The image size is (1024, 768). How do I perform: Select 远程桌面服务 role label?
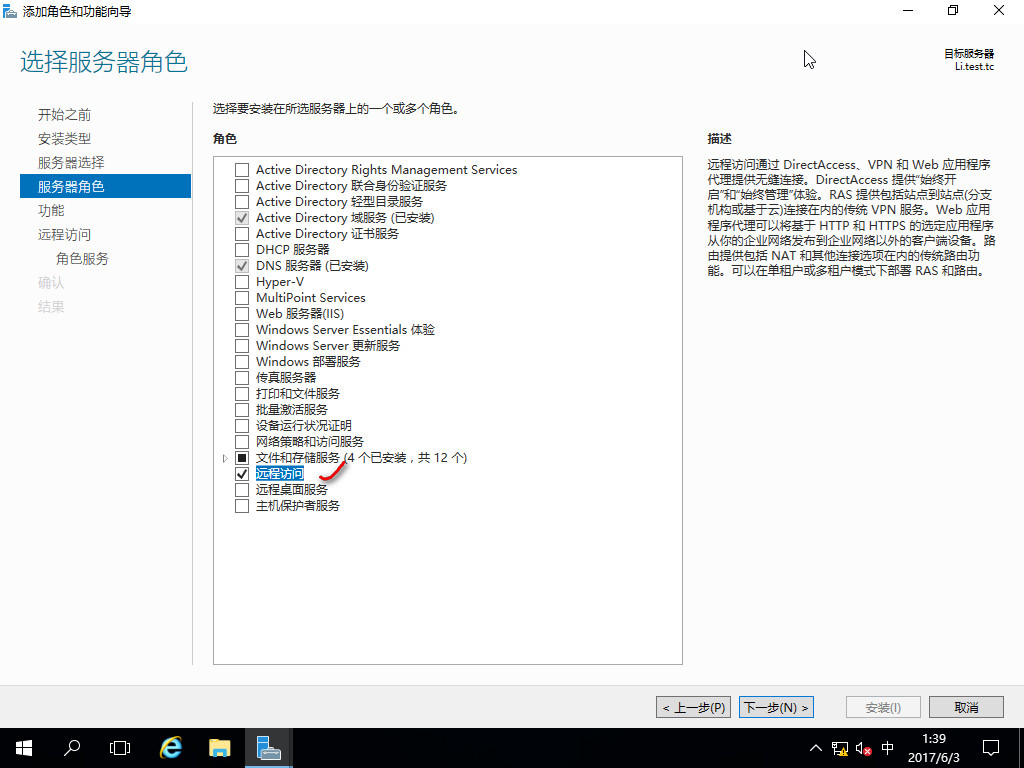(292, 490)
